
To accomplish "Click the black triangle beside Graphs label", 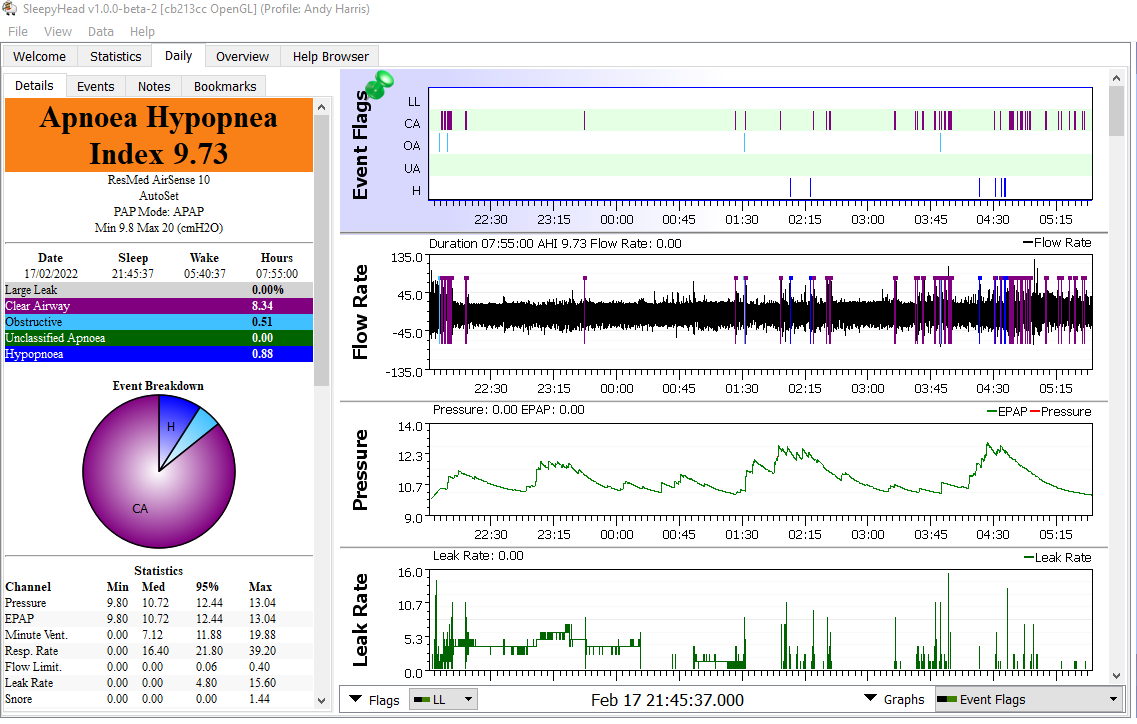I will (870, 699).
